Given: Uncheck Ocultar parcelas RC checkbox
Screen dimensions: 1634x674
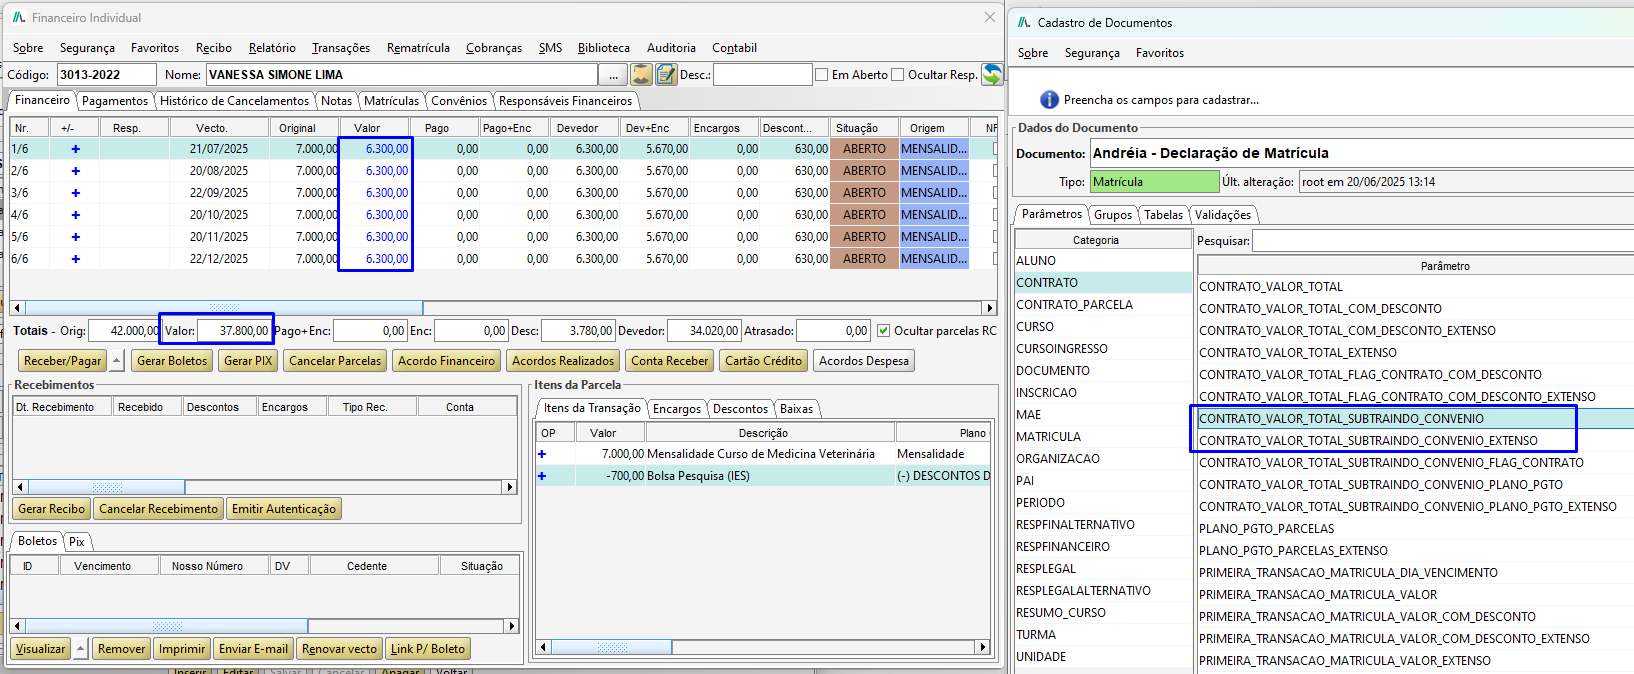Looking at the screenshot, I should point(883,331).
